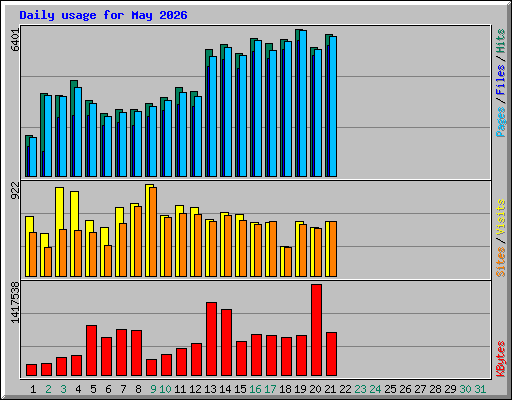
Task: Click the red KBytes bar for day 21
Action: (331, 354)
